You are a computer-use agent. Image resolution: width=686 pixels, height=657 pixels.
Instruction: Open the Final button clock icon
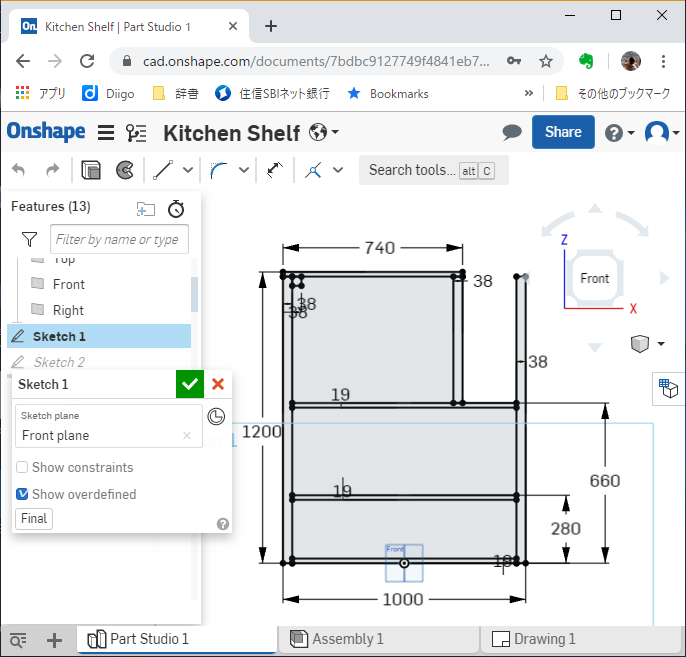(216, 416)
